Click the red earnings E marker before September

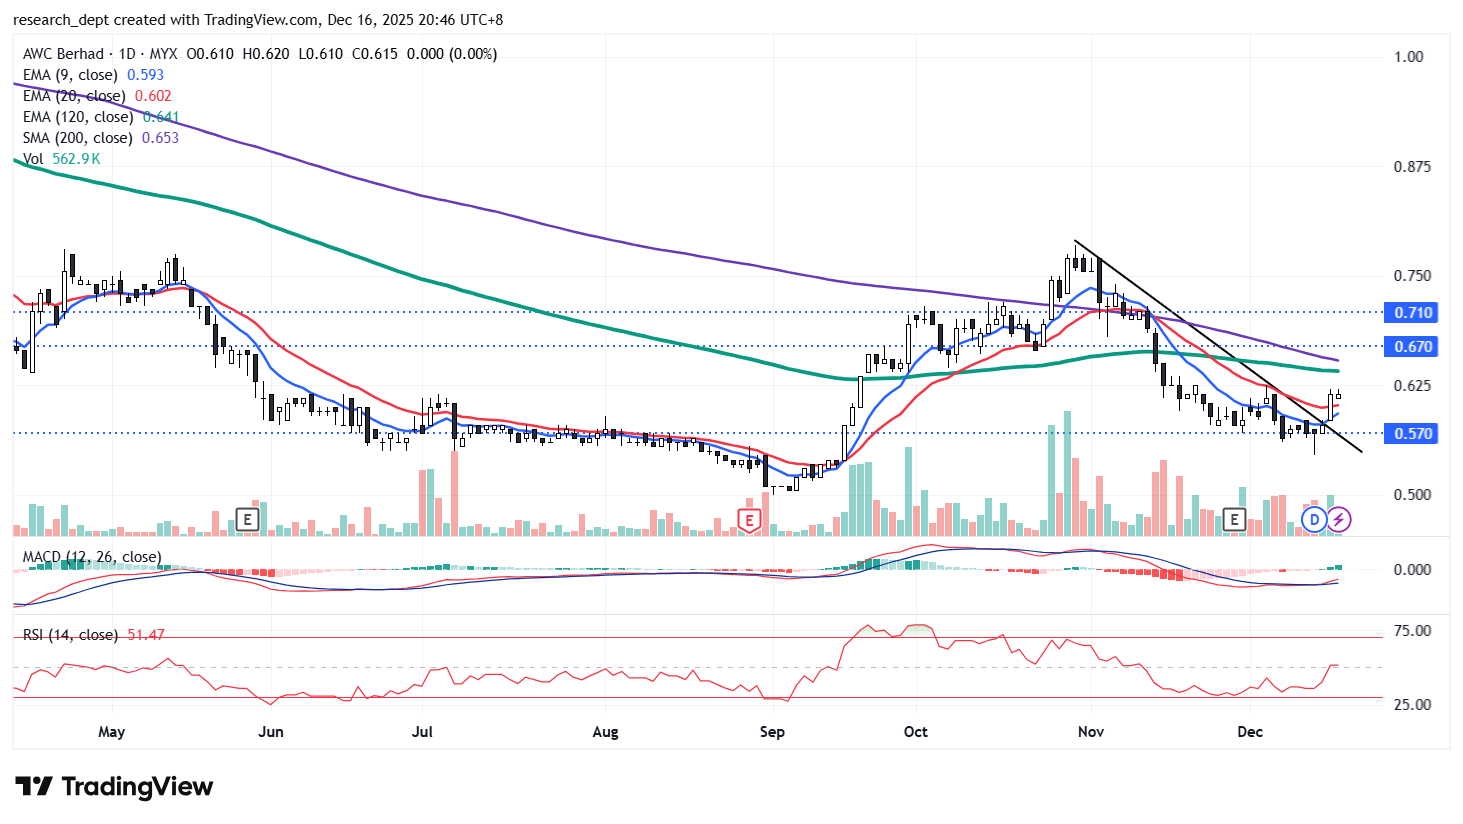click(749, 519)
